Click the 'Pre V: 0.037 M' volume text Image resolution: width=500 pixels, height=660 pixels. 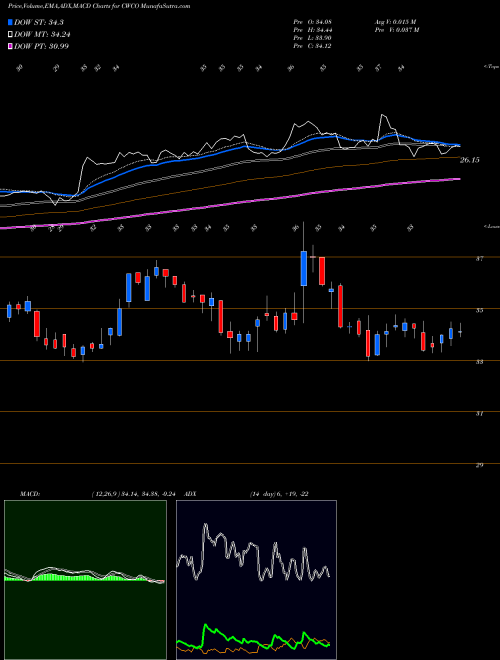pos(396,30)
